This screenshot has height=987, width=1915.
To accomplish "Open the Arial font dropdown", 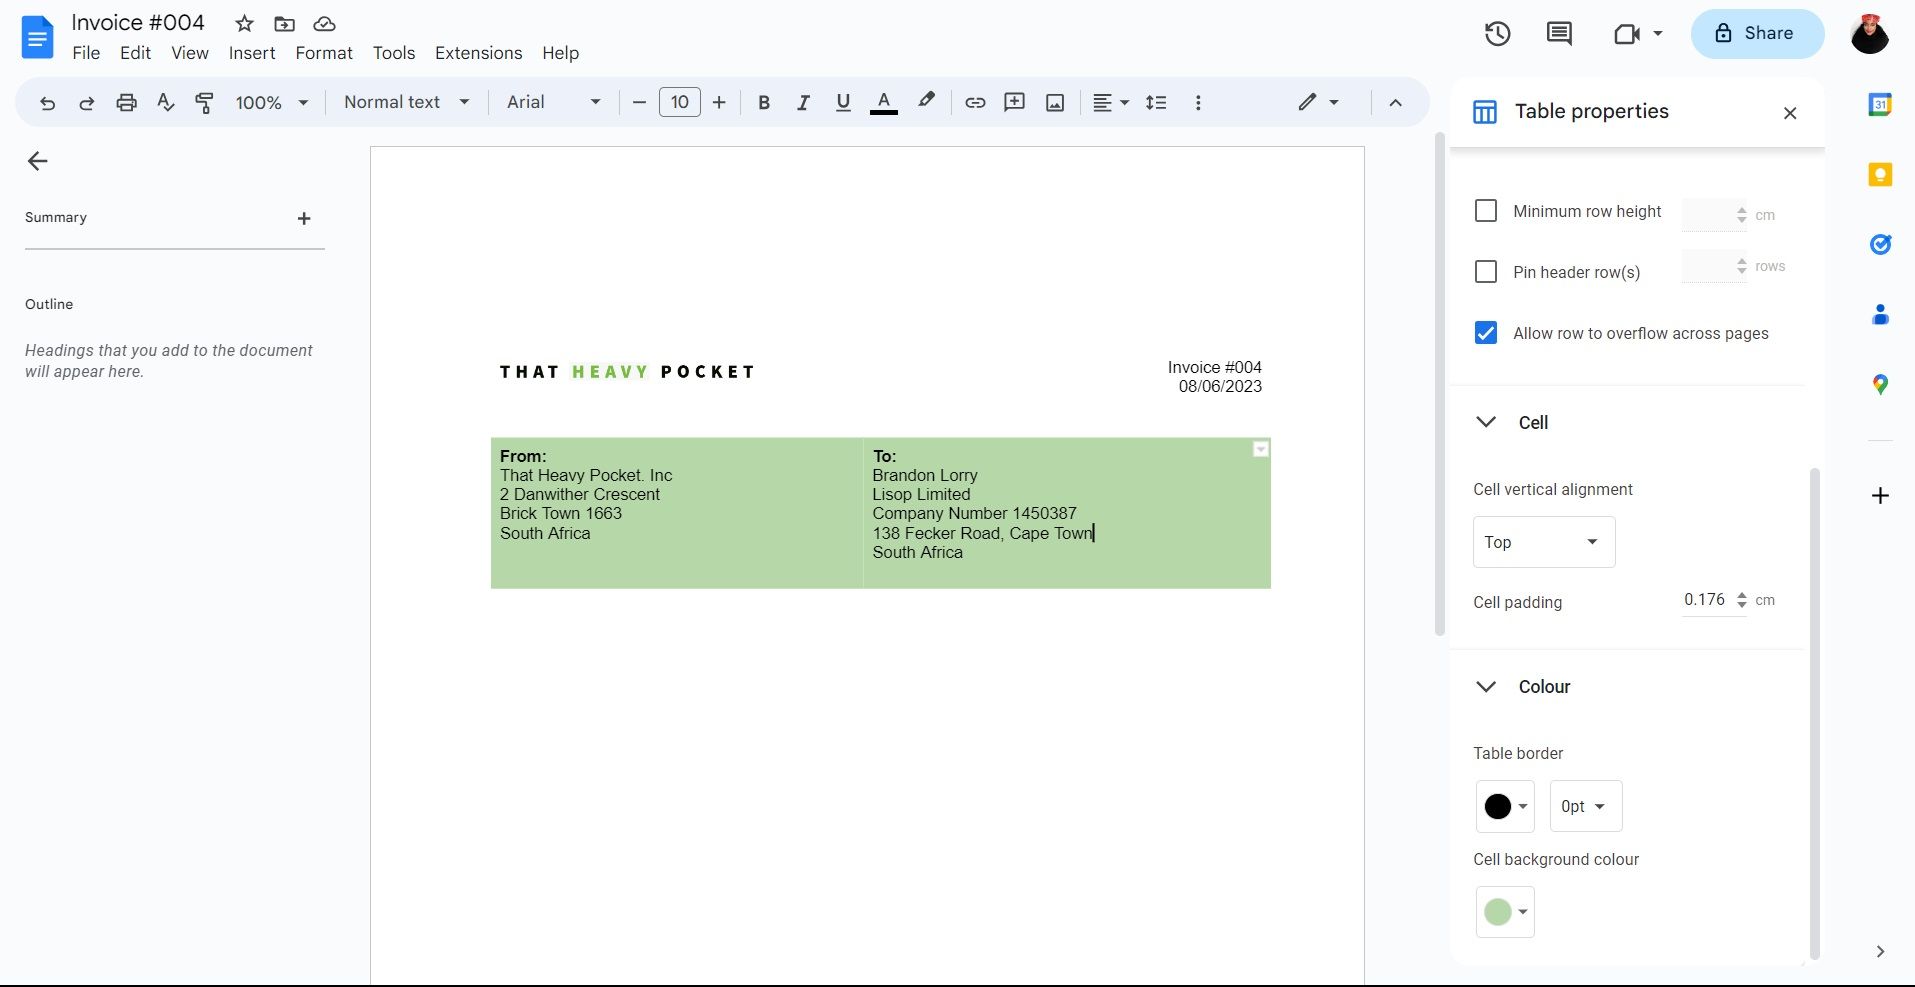I will click(x=553, y=102).
